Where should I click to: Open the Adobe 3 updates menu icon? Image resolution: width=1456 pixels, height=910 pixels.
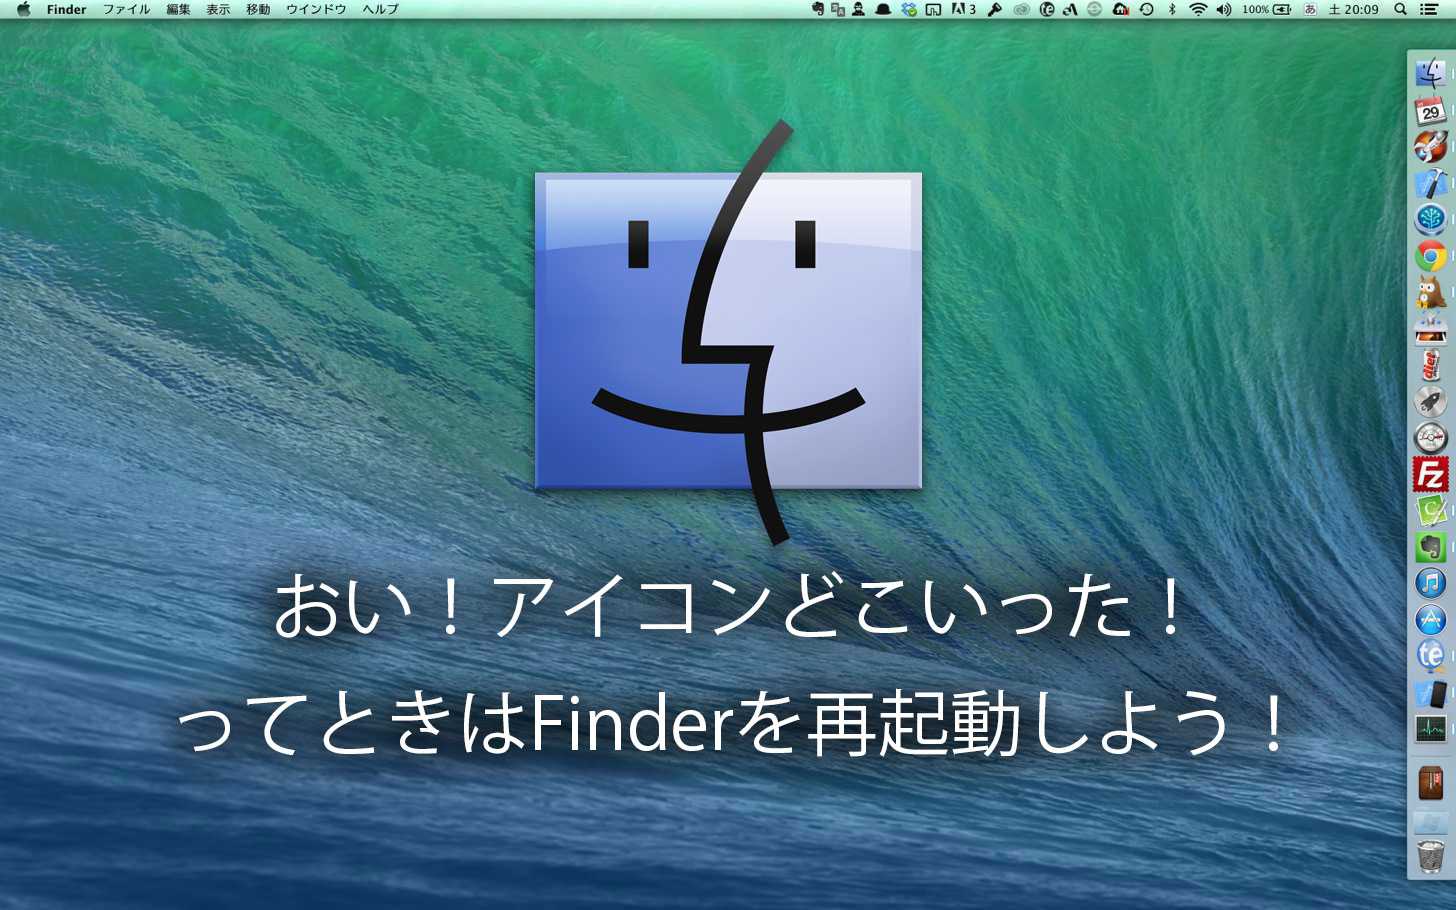click(x=964, y=9)
